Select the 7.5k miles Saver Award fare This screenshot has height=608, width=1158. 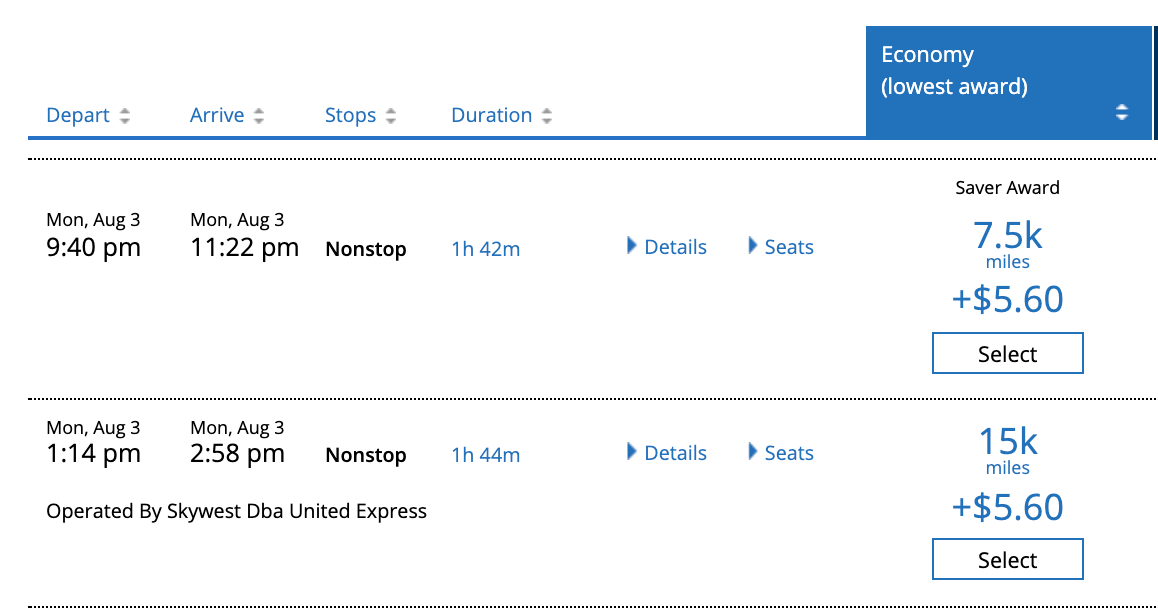(x=1007, y=354)
